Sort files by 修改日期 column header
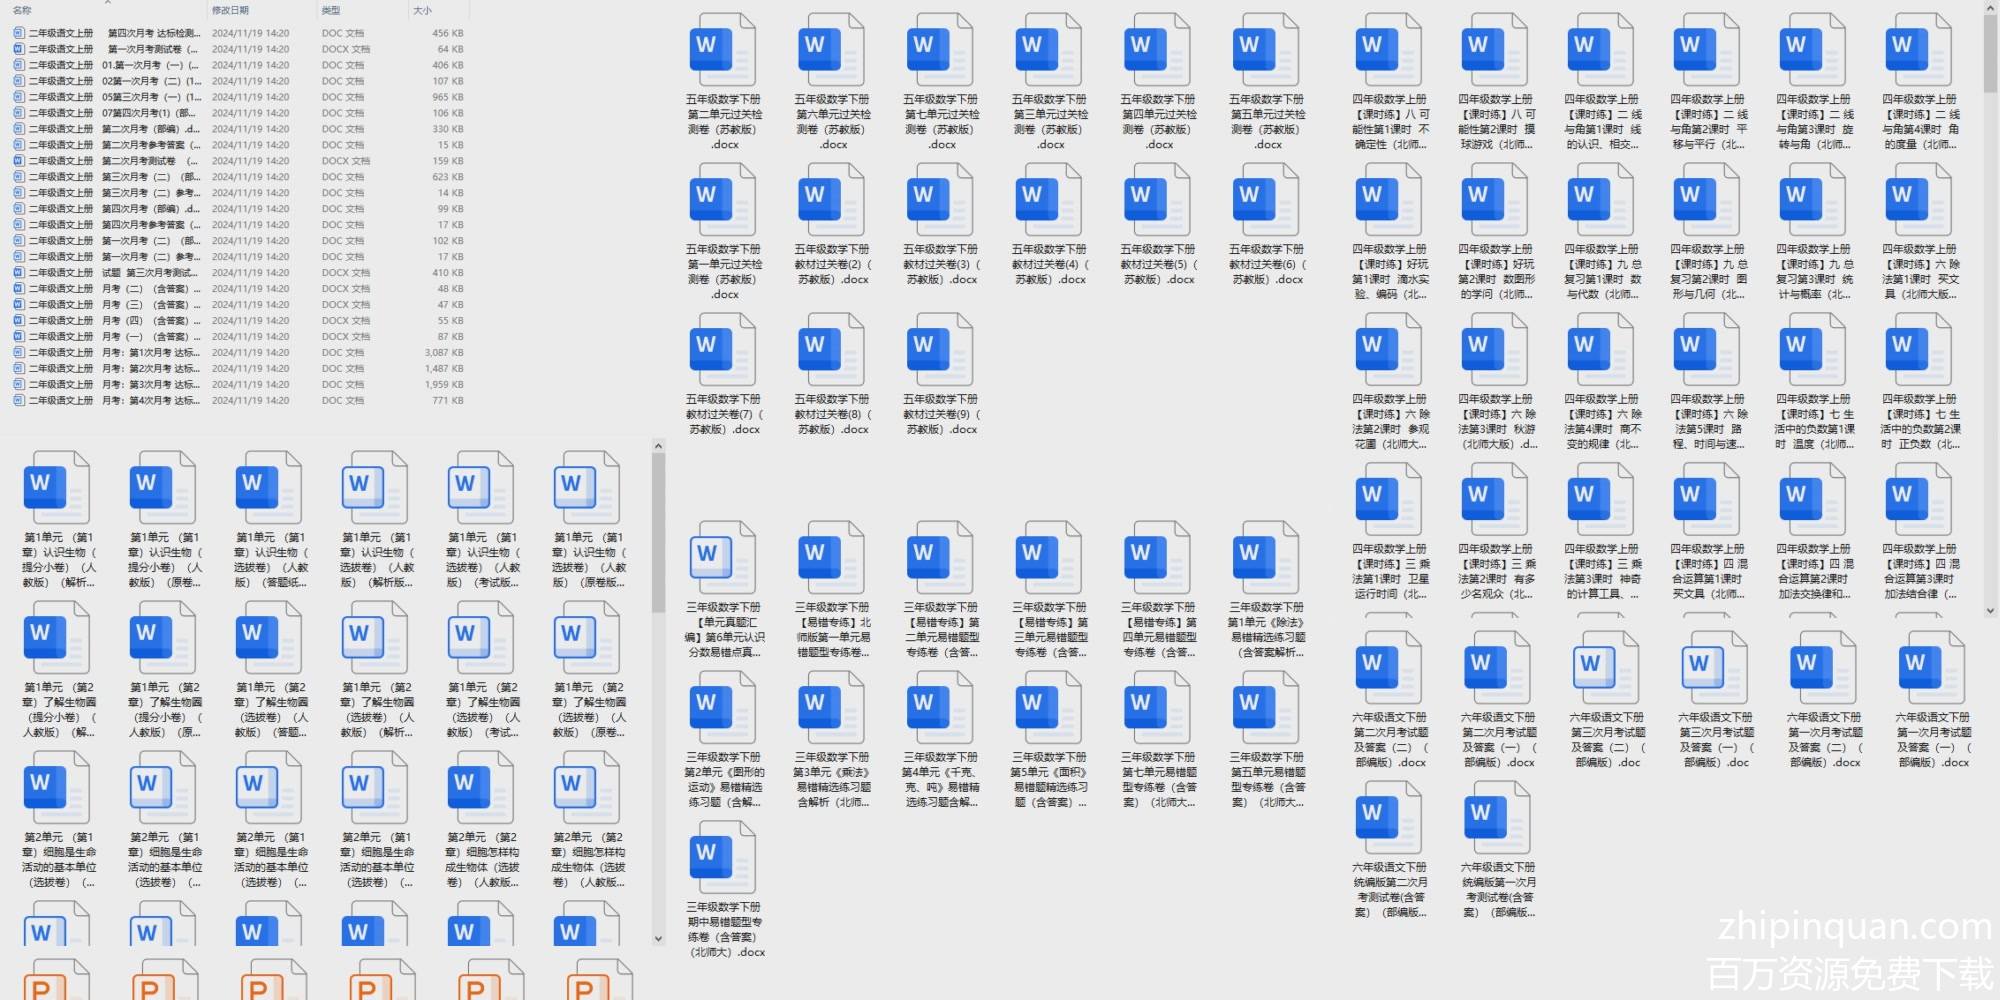 click(x=230, y=10)
